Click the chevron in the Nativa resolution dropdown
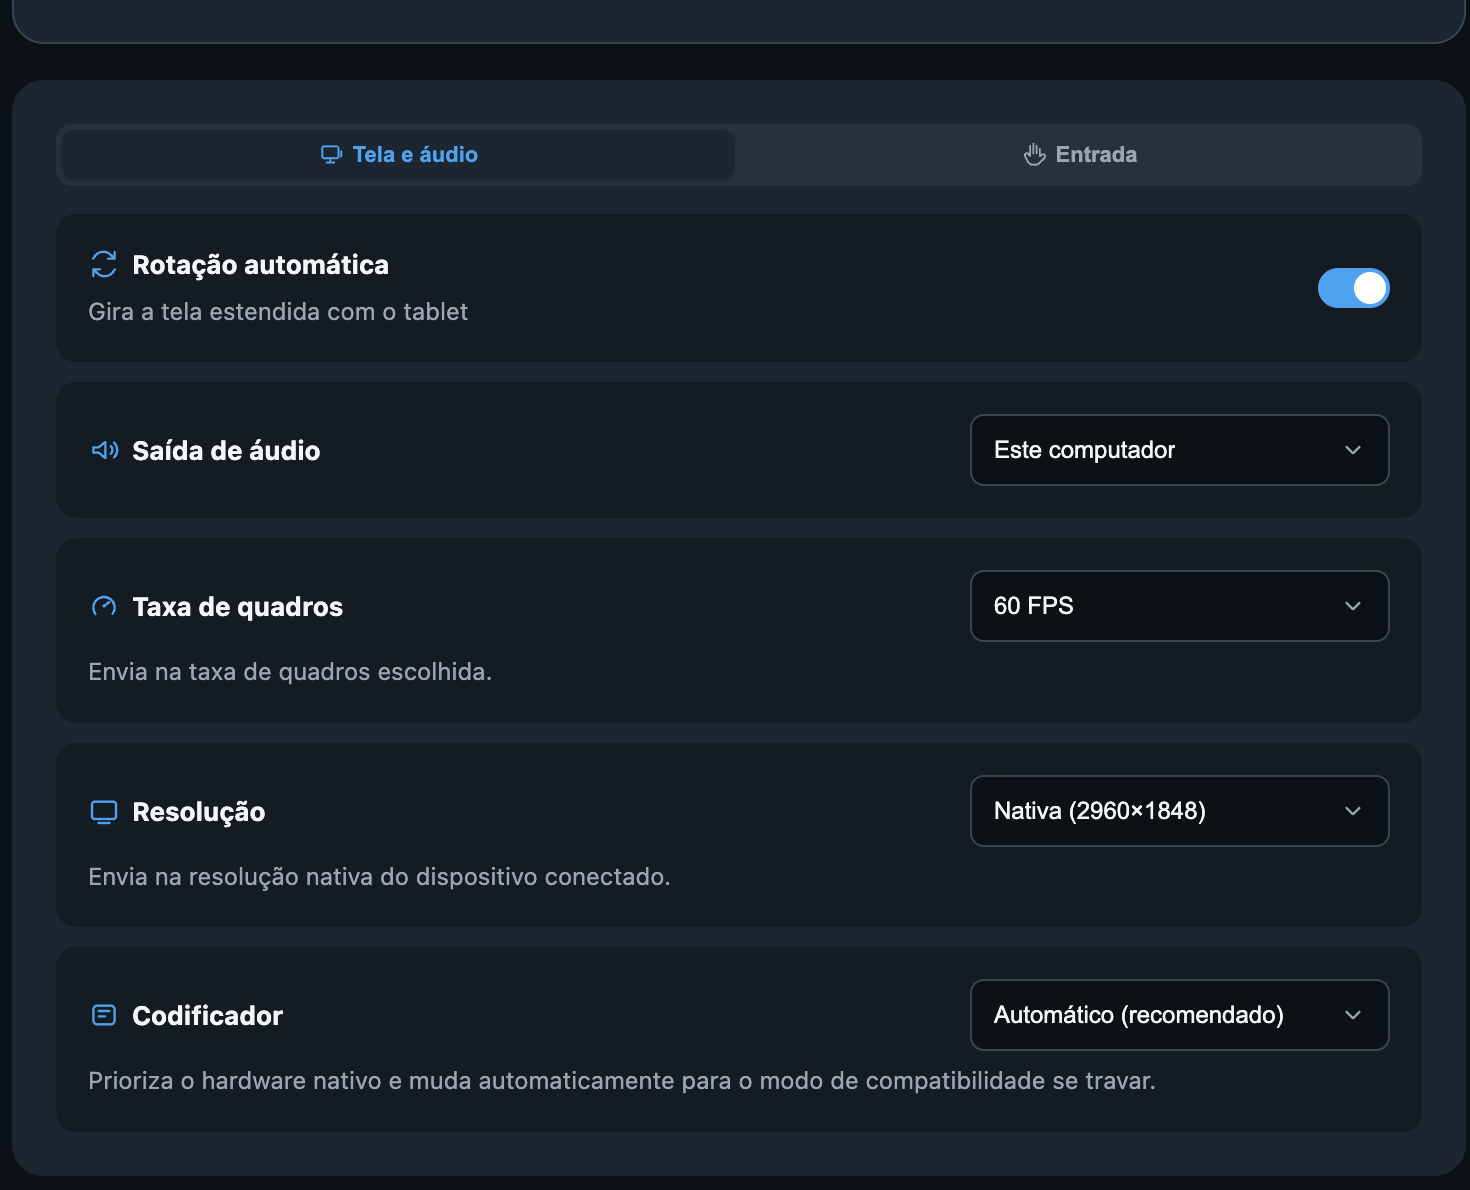Viewport: 1470px width, 1190px height. [x=1353, y=811]
